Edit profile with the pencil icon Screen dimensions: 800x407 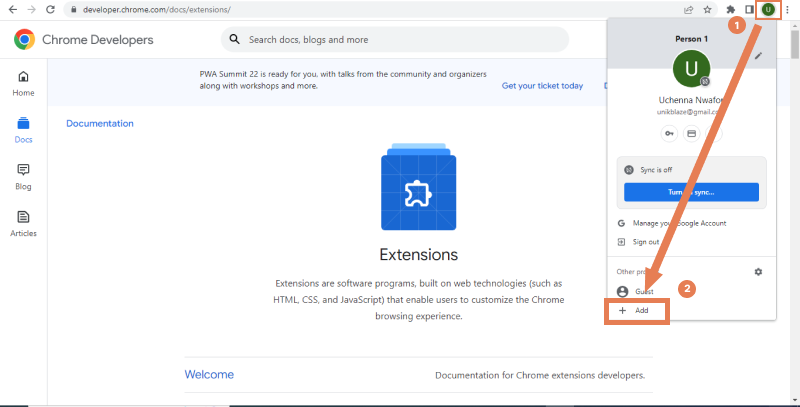click(x=759, y=56)
